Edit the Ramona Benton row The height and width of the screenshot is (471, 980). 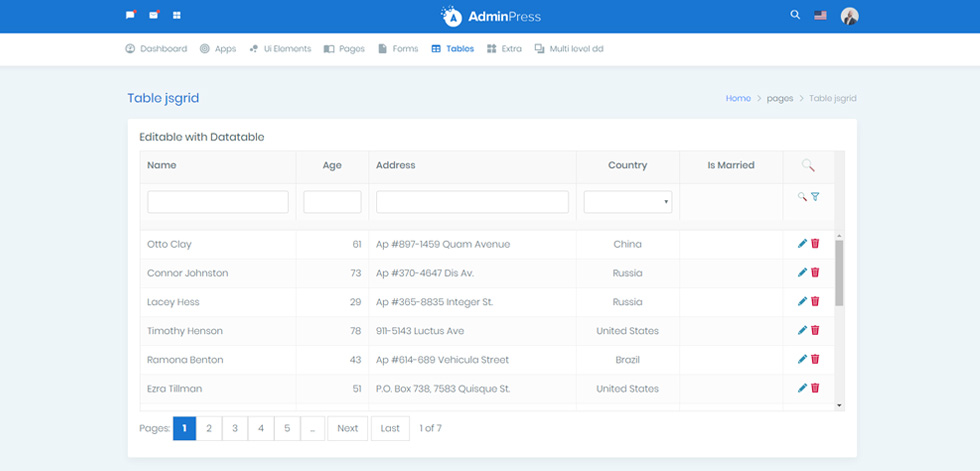(x=802, y=359)
